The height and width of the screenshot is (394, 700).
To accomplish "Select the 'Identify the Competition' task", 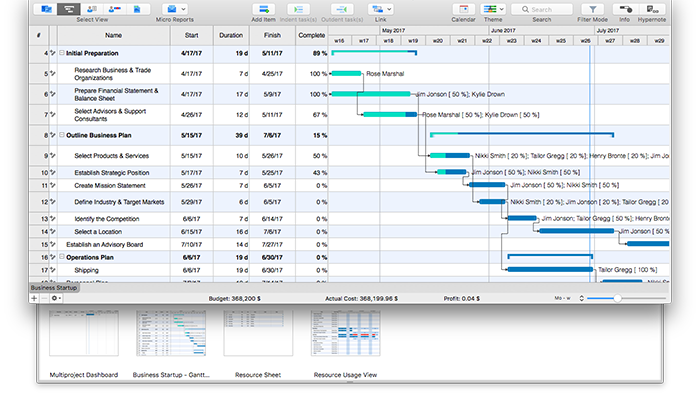I will (x=107, y=219).
